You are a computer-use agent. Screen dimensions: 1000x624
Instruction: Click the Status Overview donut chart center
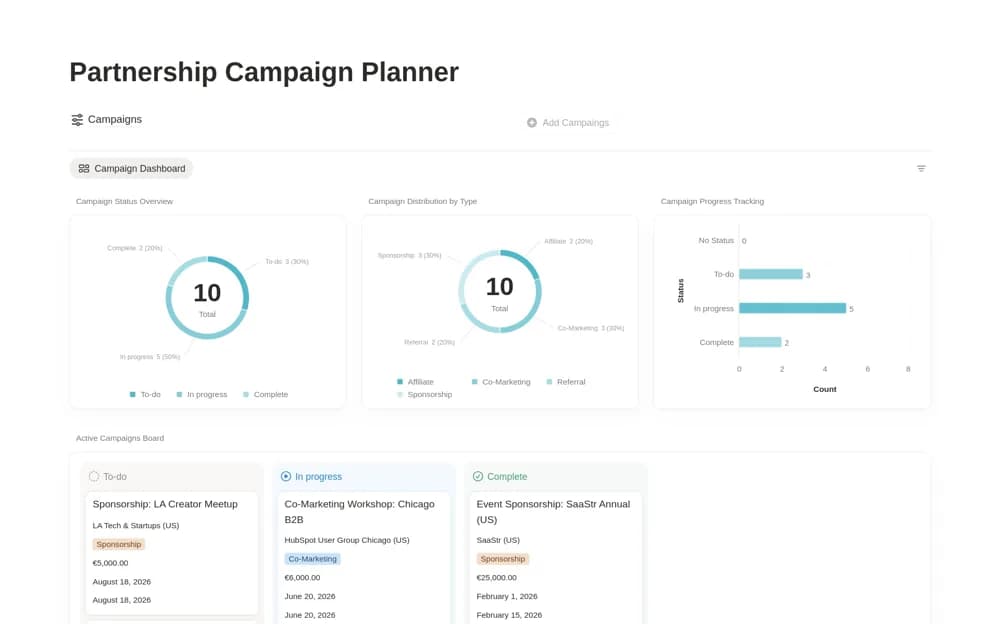pyautogui.click(x=207, y=298)
